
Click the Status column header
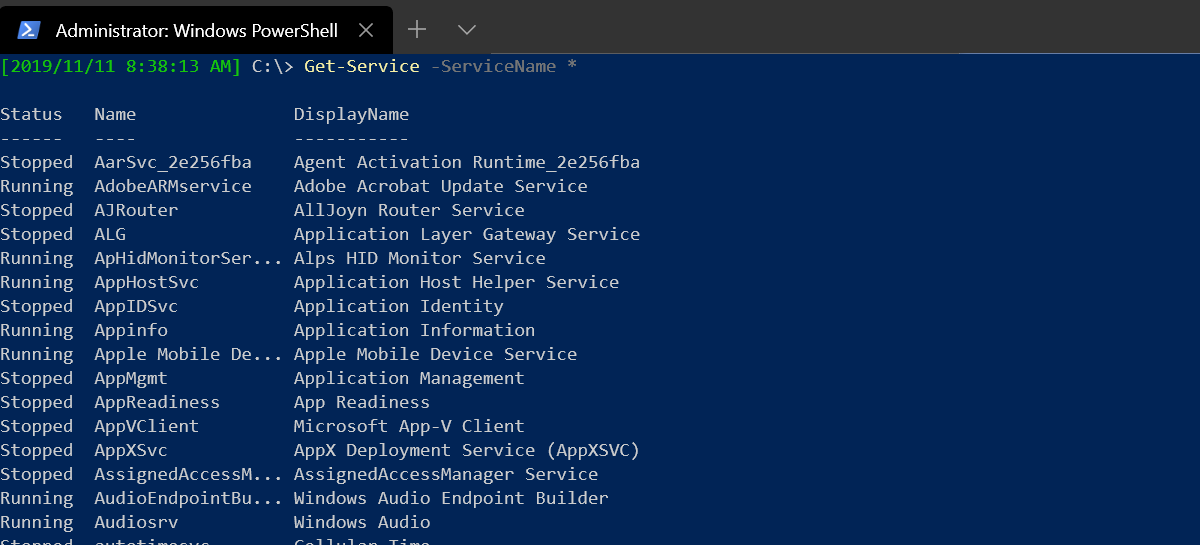[31, 114]
